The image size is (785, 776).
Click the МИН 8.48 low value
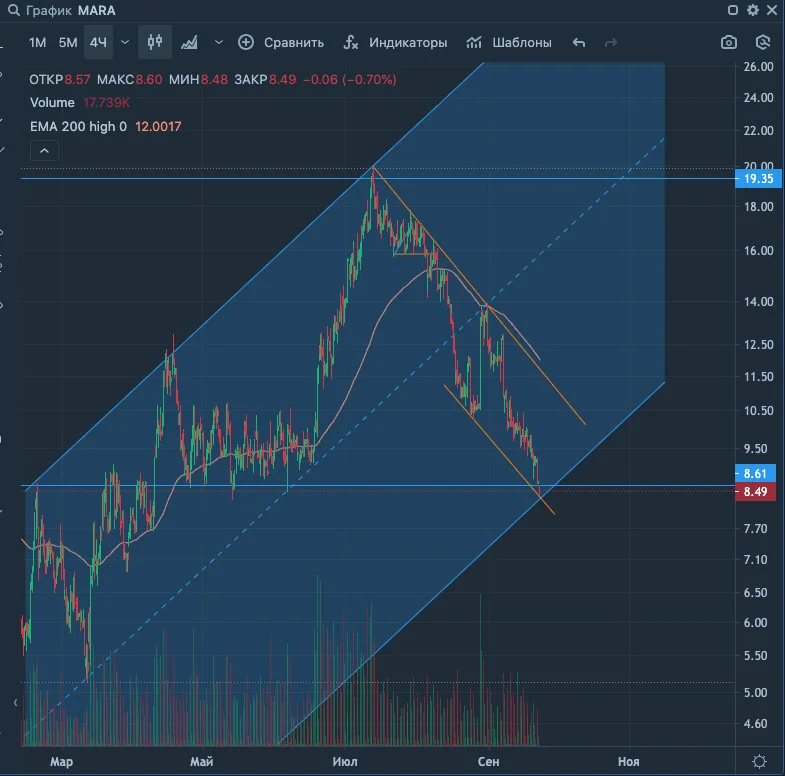point(198,80)
